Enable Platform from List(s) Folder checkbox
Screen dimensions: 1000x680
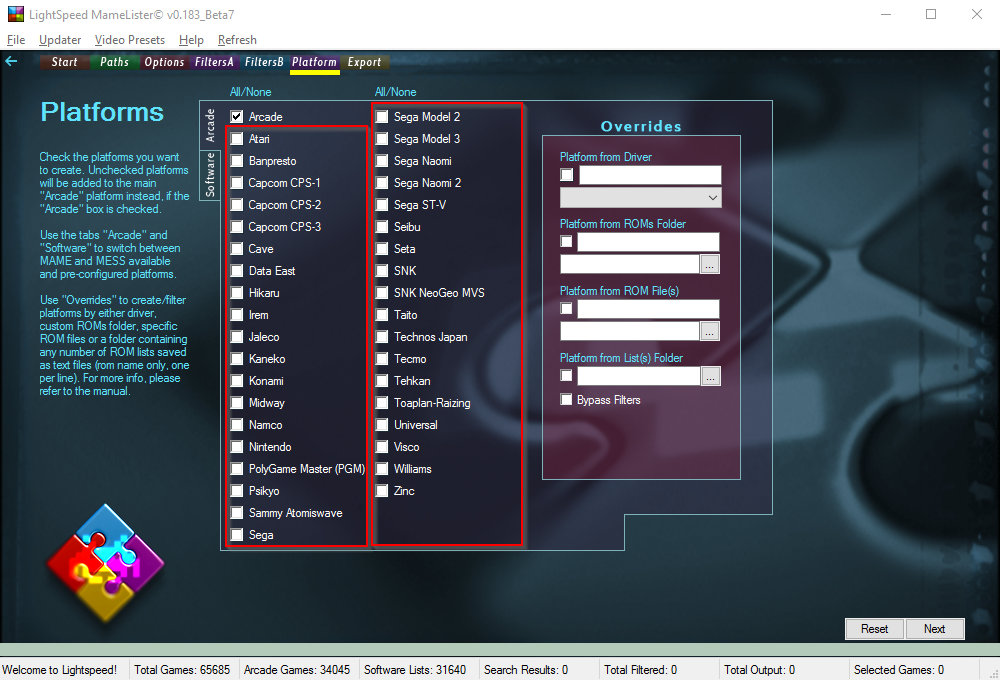566,375
